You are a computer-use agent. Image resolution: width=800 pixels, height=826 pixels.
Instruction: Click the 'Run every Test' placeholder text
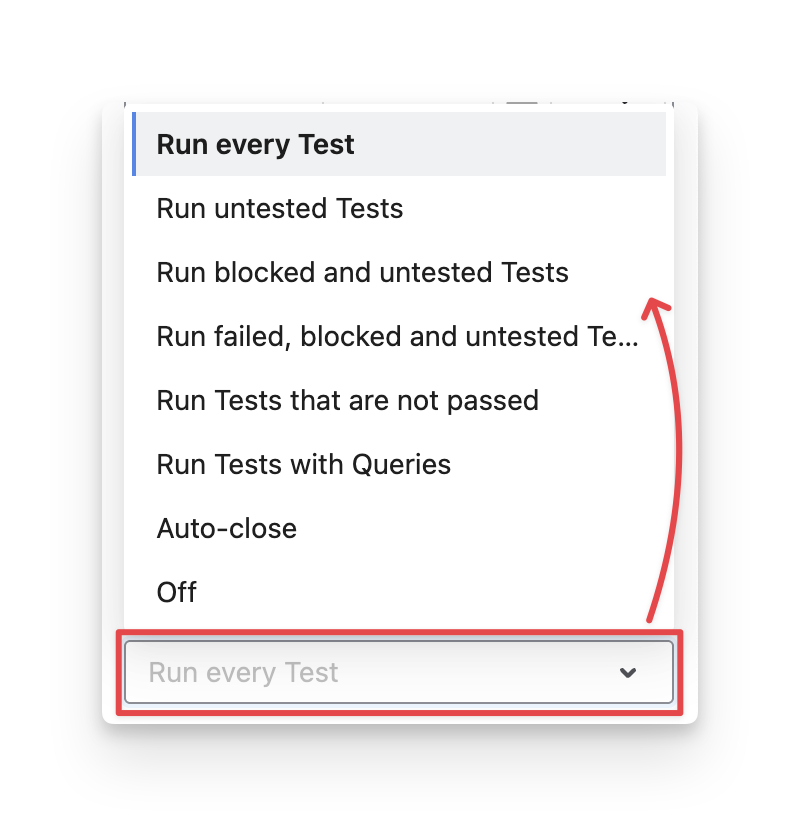point(244,673)
